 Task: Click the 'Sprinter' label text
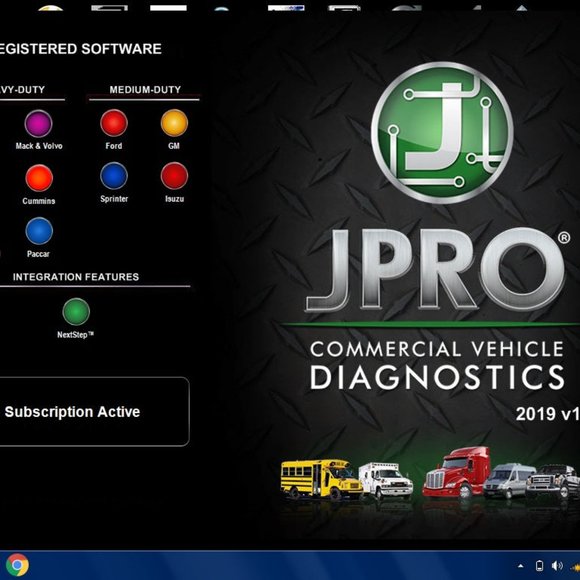click(114, 199)
